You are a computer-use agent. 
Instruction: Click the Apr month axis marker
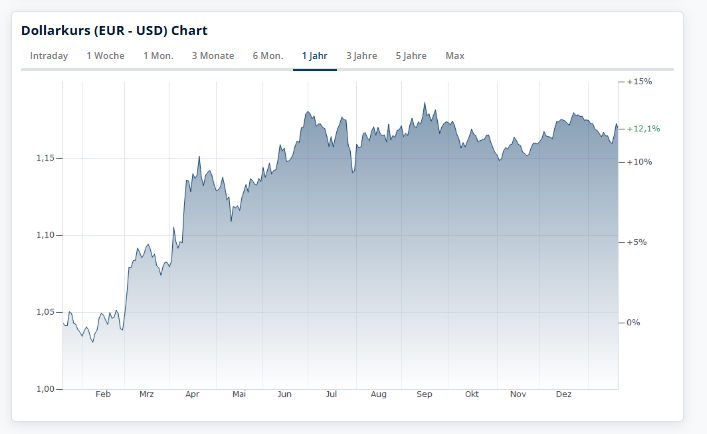pyautogui.click(x=192, y=395)
